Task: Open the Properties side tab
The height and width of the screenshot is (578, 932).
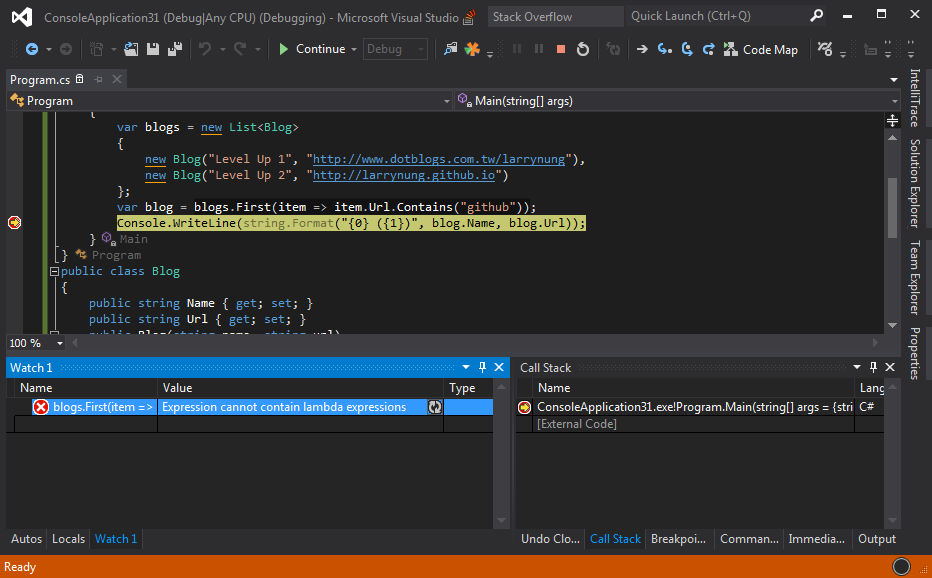Action: click(x=915, y=353)
